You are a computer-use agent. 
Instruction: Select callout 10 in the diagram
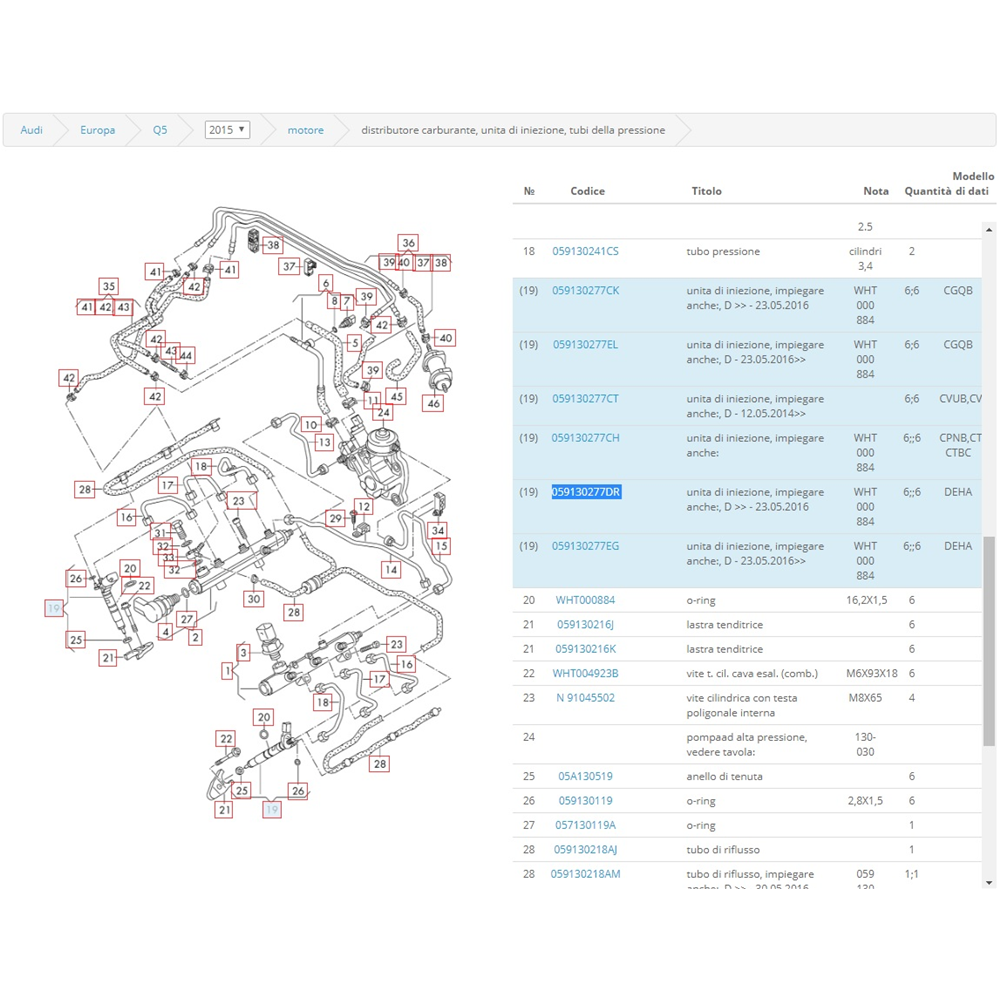coord(311,425)
